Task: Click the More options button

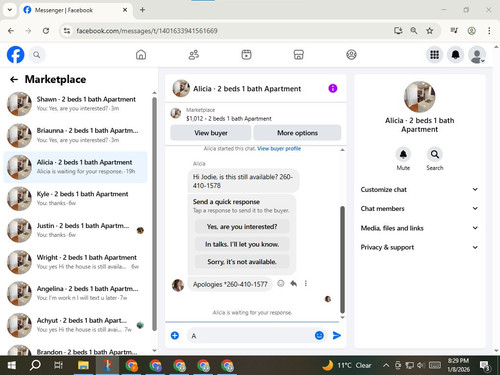Action: click(x=297, y=133)
